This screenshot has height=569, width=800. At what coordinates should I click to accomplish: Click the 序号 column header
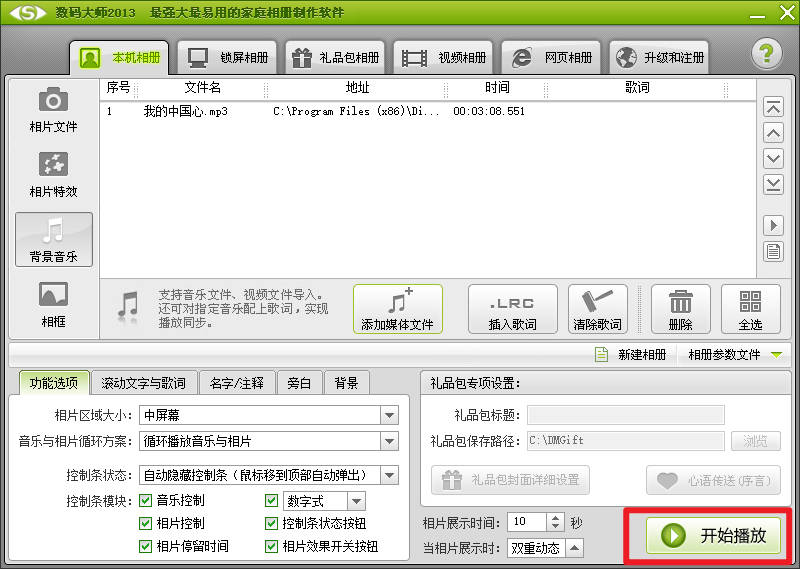(x=118, y=88)
